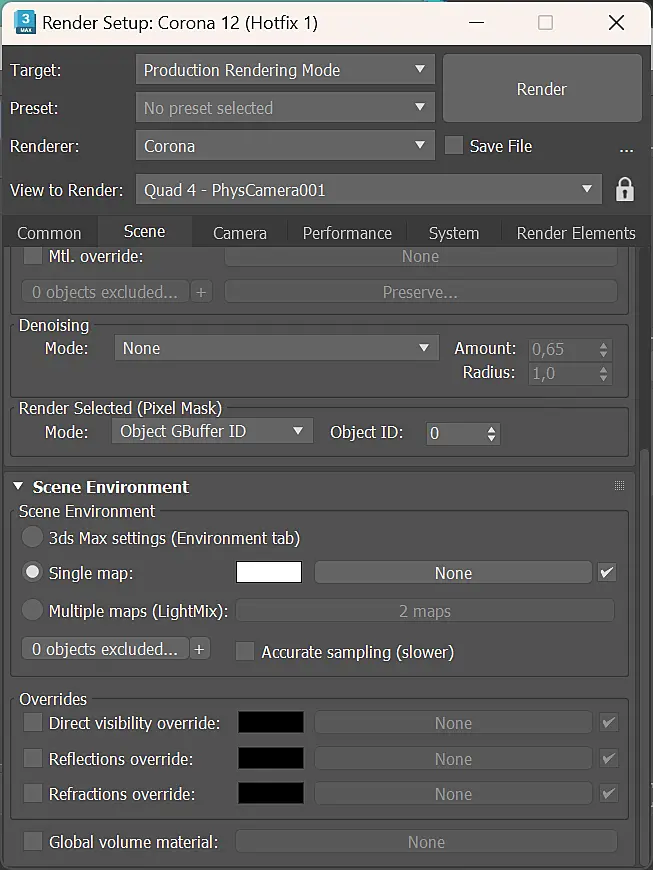Viewport: 653px width, 870px height.
Task: Click the Single map None slot button
Action: [453, 573]
